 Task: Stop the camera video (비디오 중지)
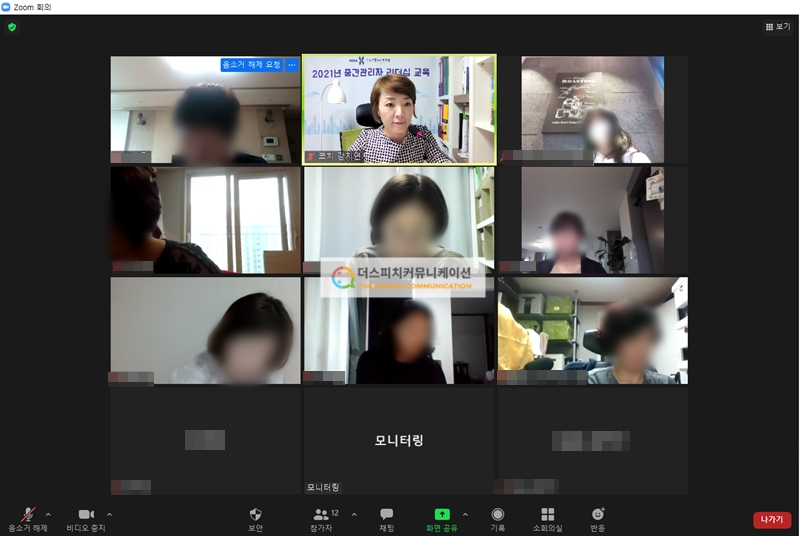pos(86,518)
